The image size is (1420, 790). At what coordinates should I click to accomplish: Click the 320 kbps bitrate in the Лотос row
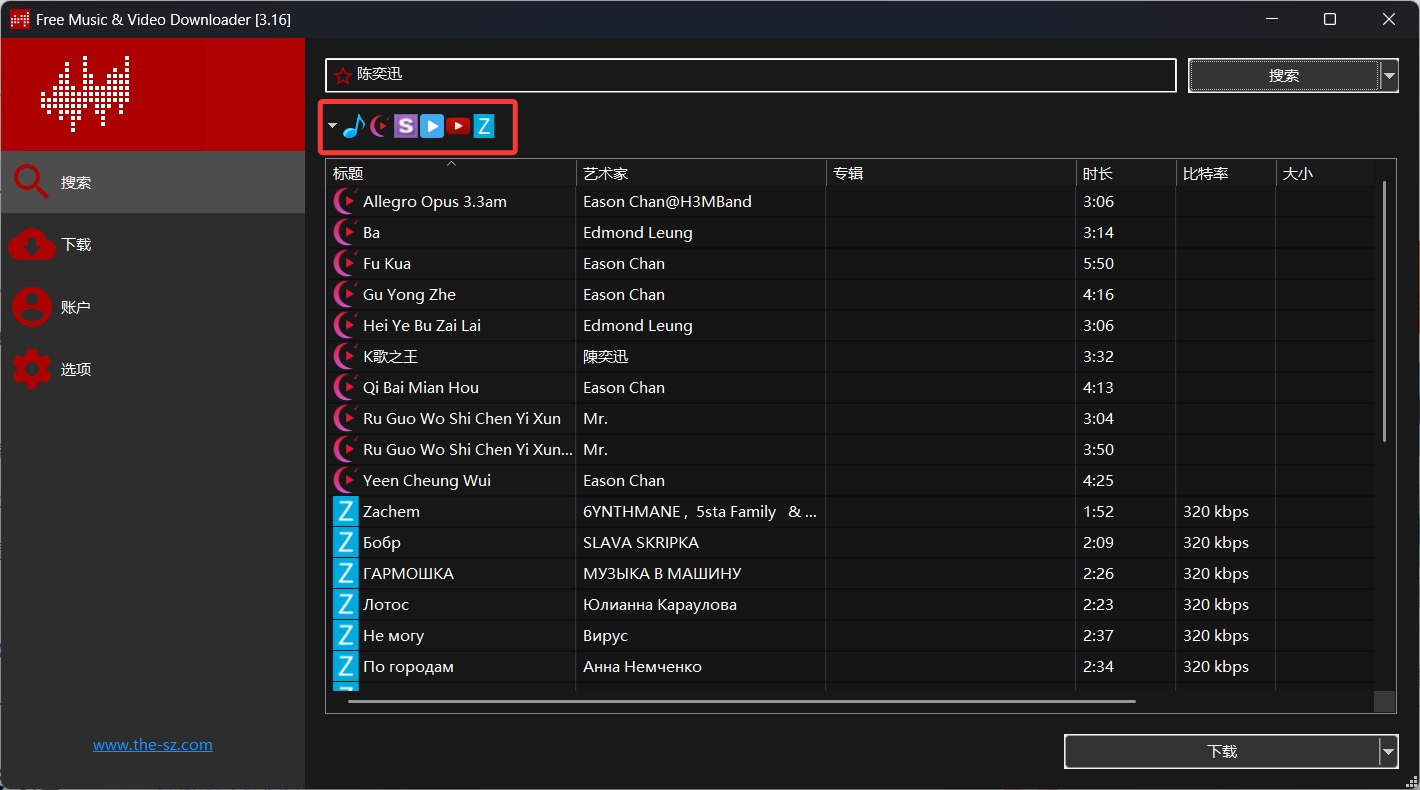click(x=1216, y=605)
